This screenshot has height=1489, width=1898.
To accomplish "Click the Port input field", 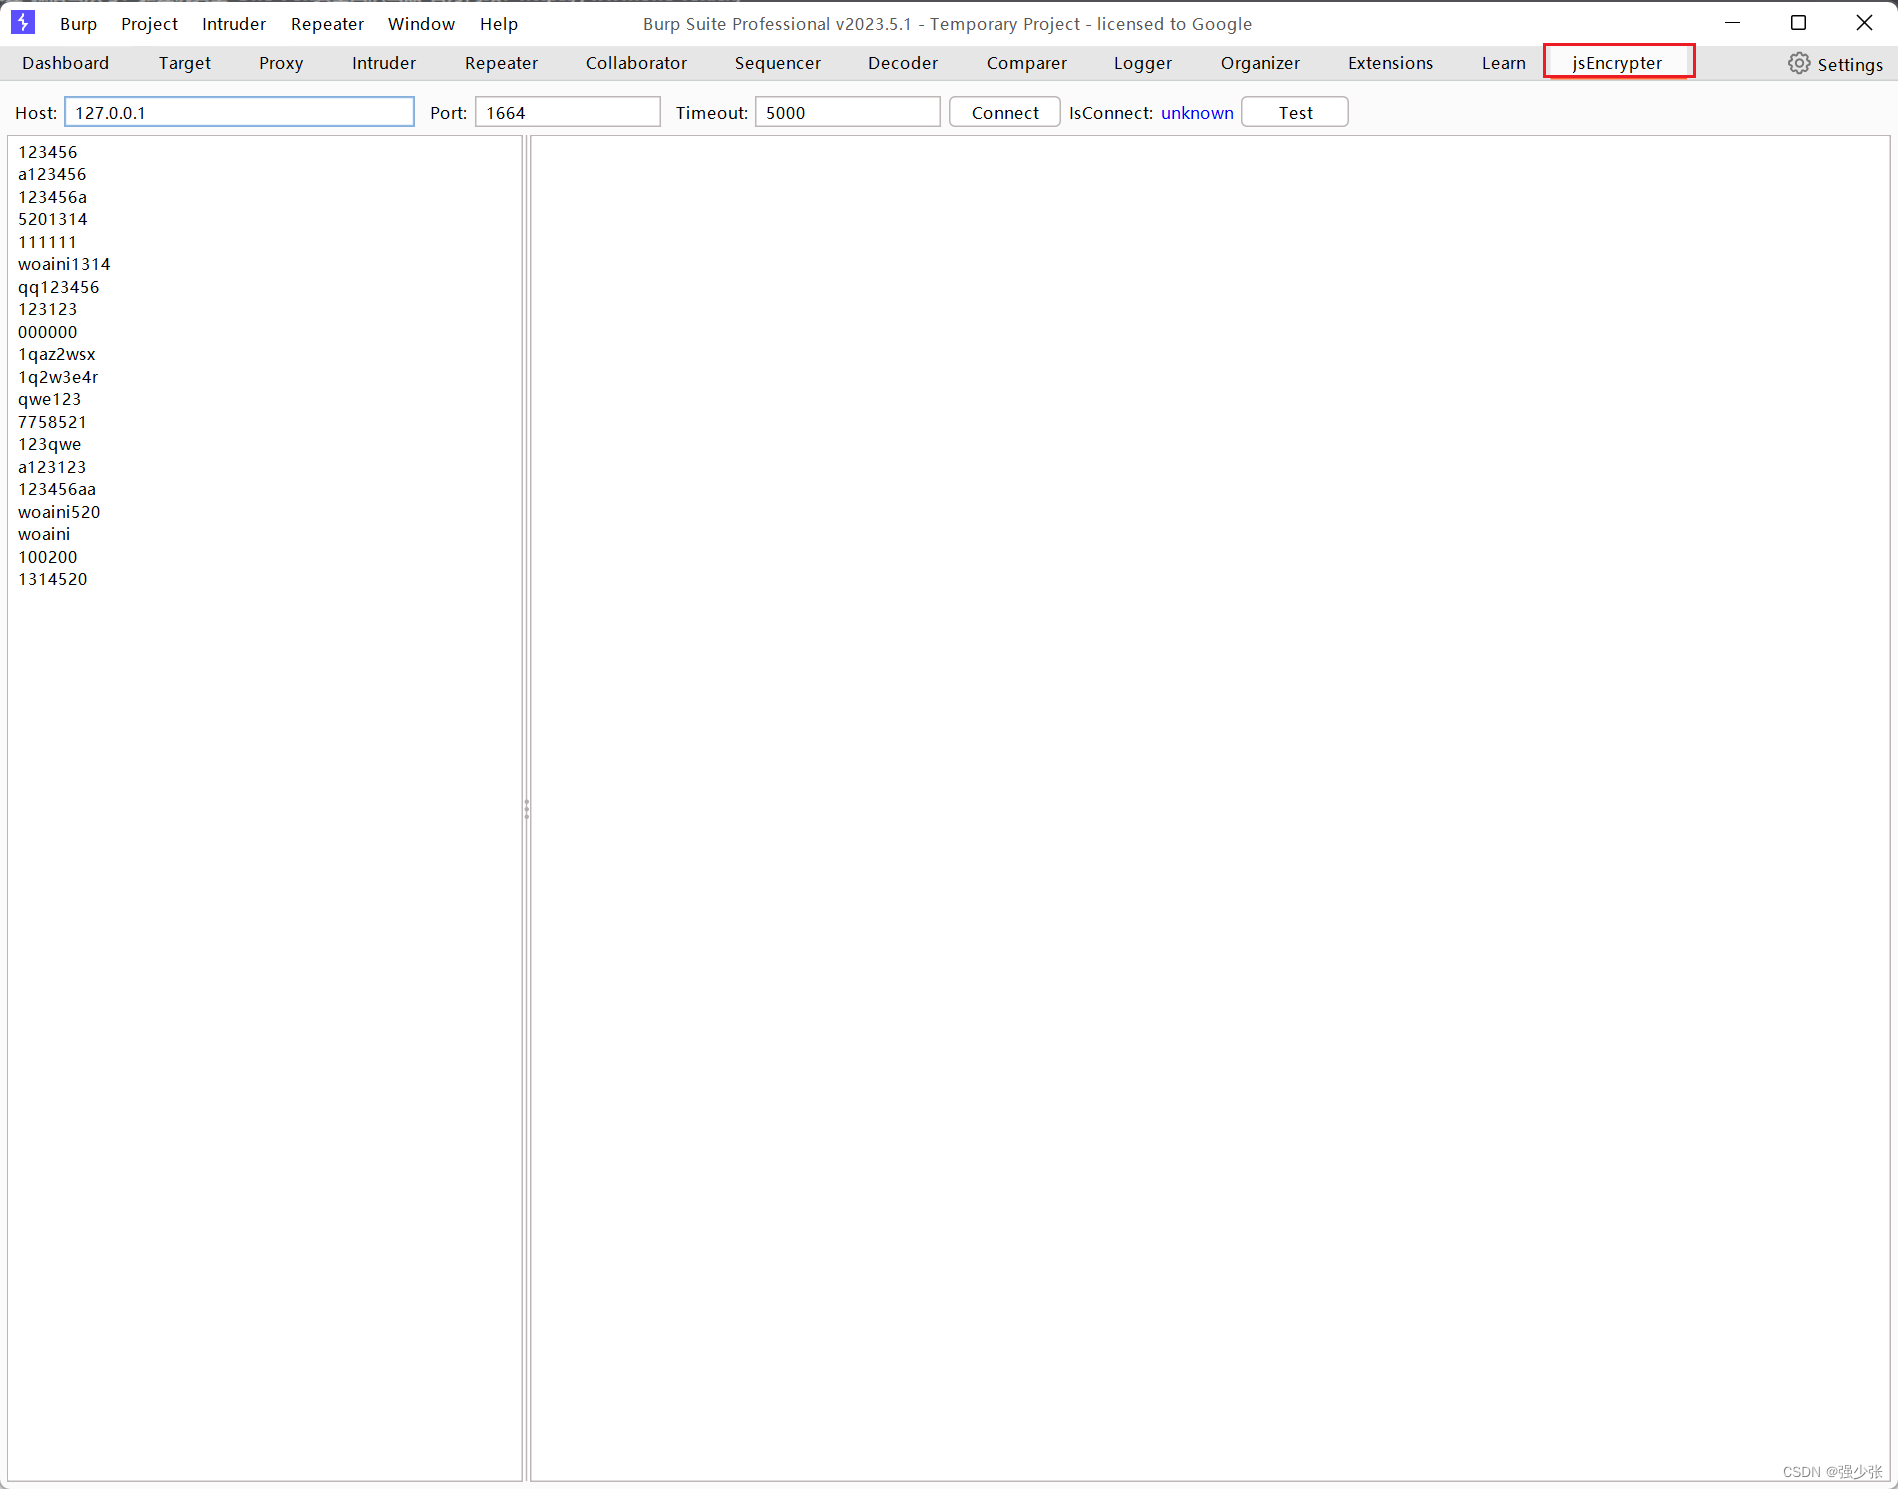I will (x=567, y=112).
